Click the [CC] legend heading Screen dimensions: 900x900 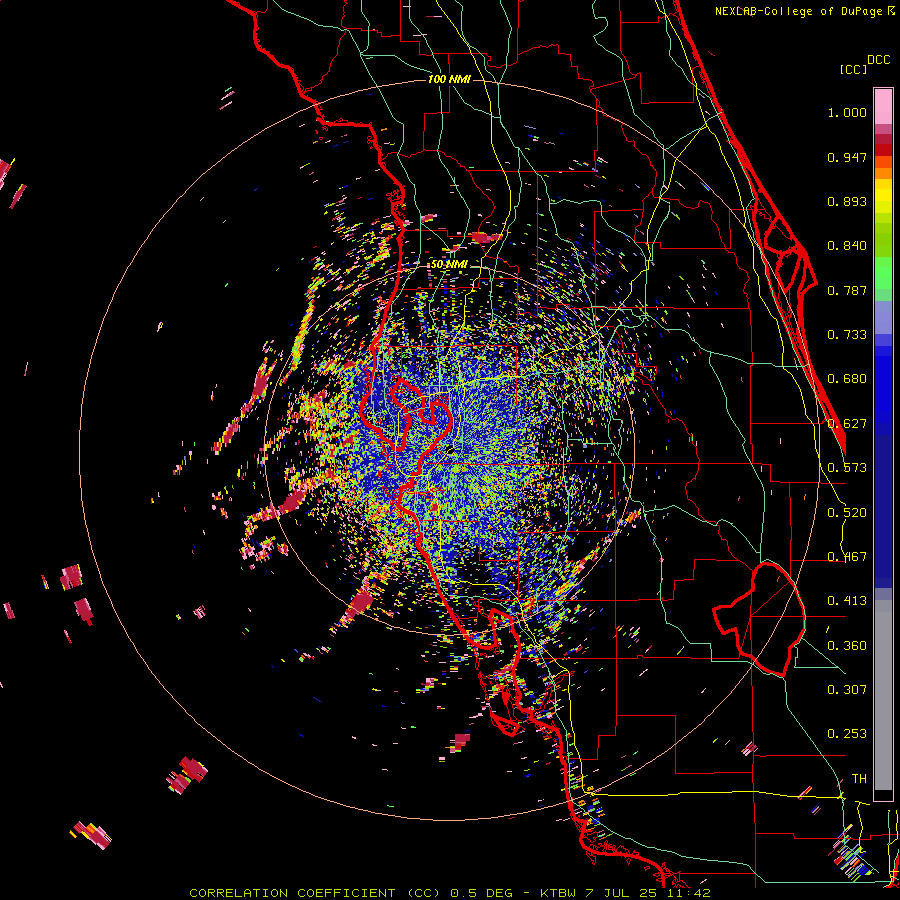pyautogui.click(x=853, y=69)
